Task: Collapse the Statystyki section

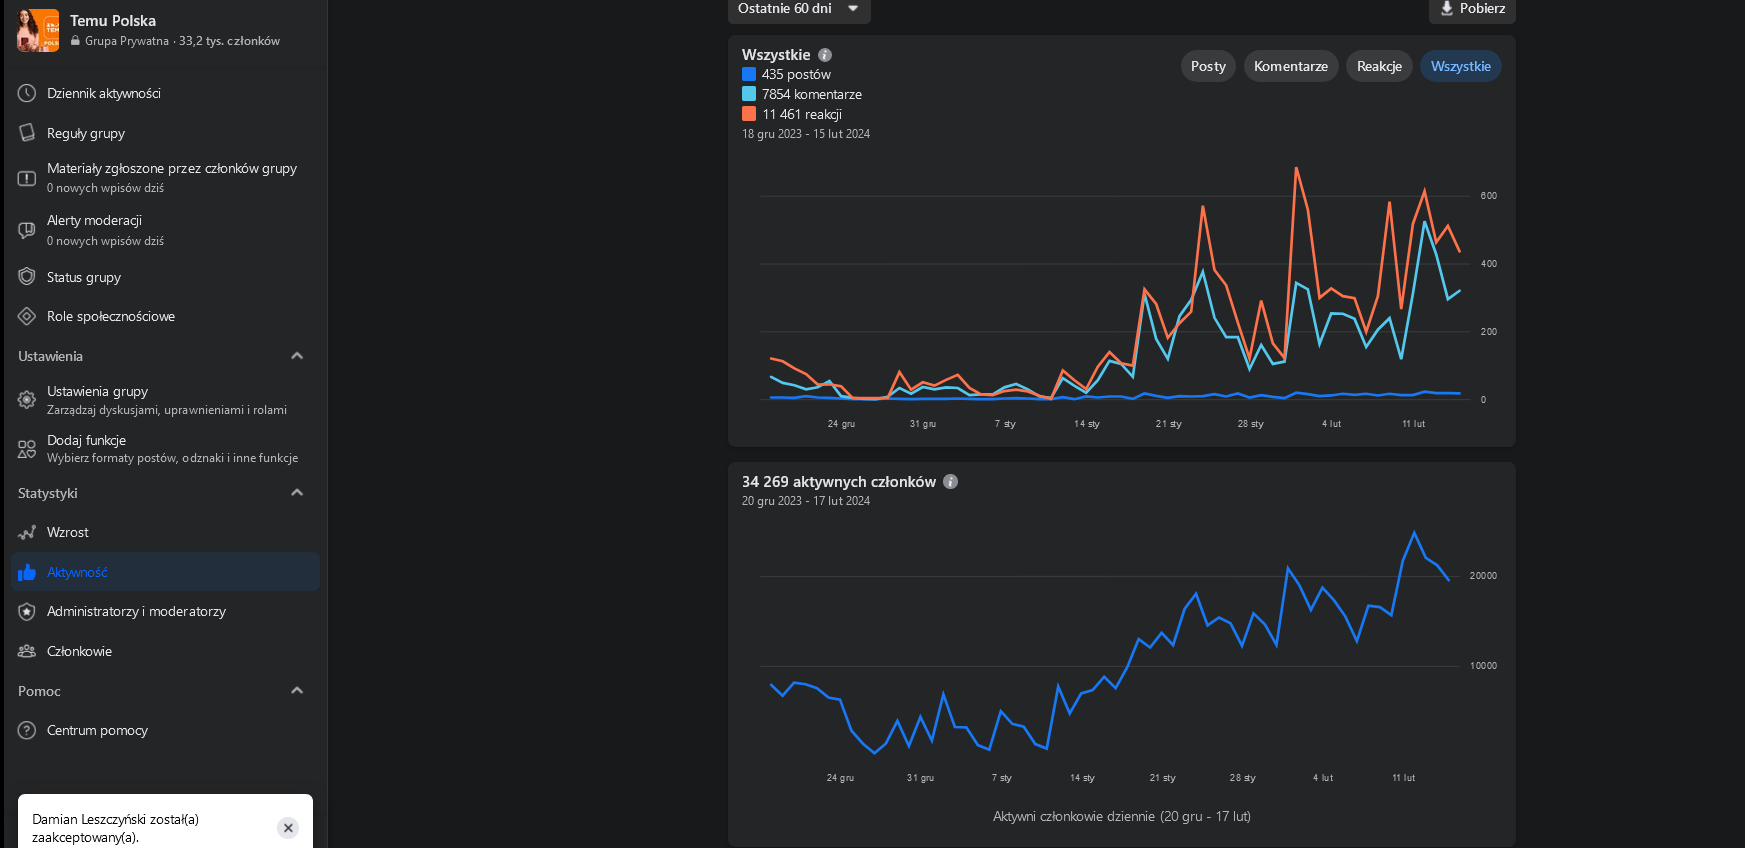Action: point(297,493)
